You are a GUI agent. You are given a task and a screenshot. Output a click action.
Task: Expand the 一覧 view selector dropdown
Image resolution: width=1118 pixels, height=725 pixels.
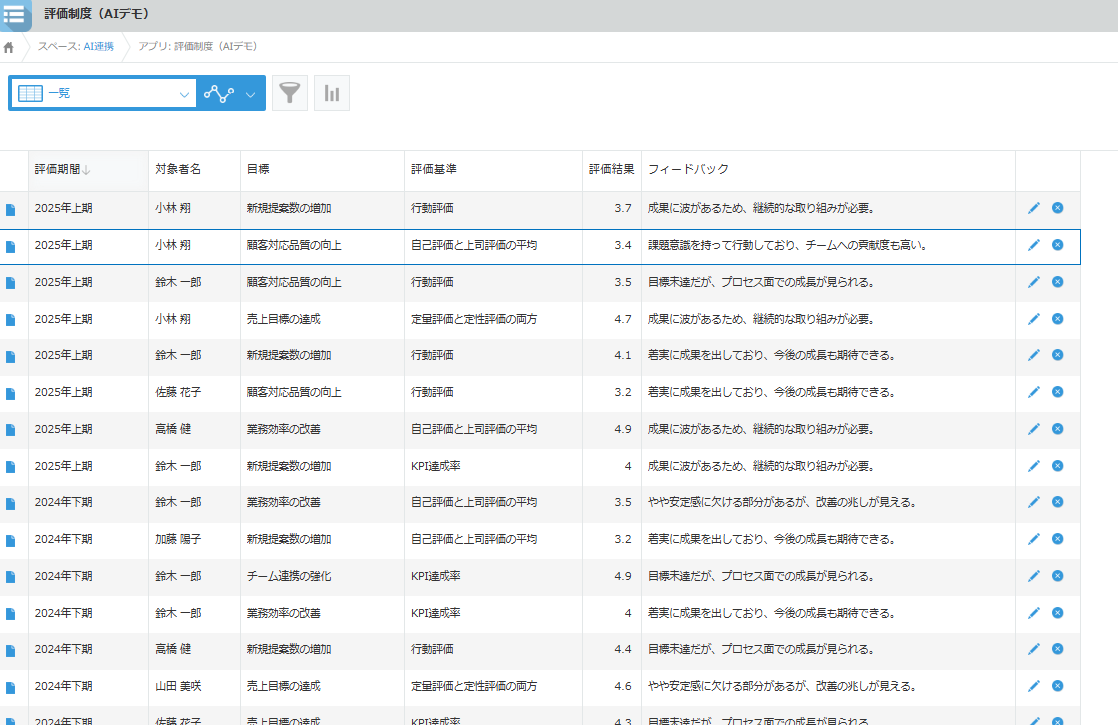tap(184, 94)
